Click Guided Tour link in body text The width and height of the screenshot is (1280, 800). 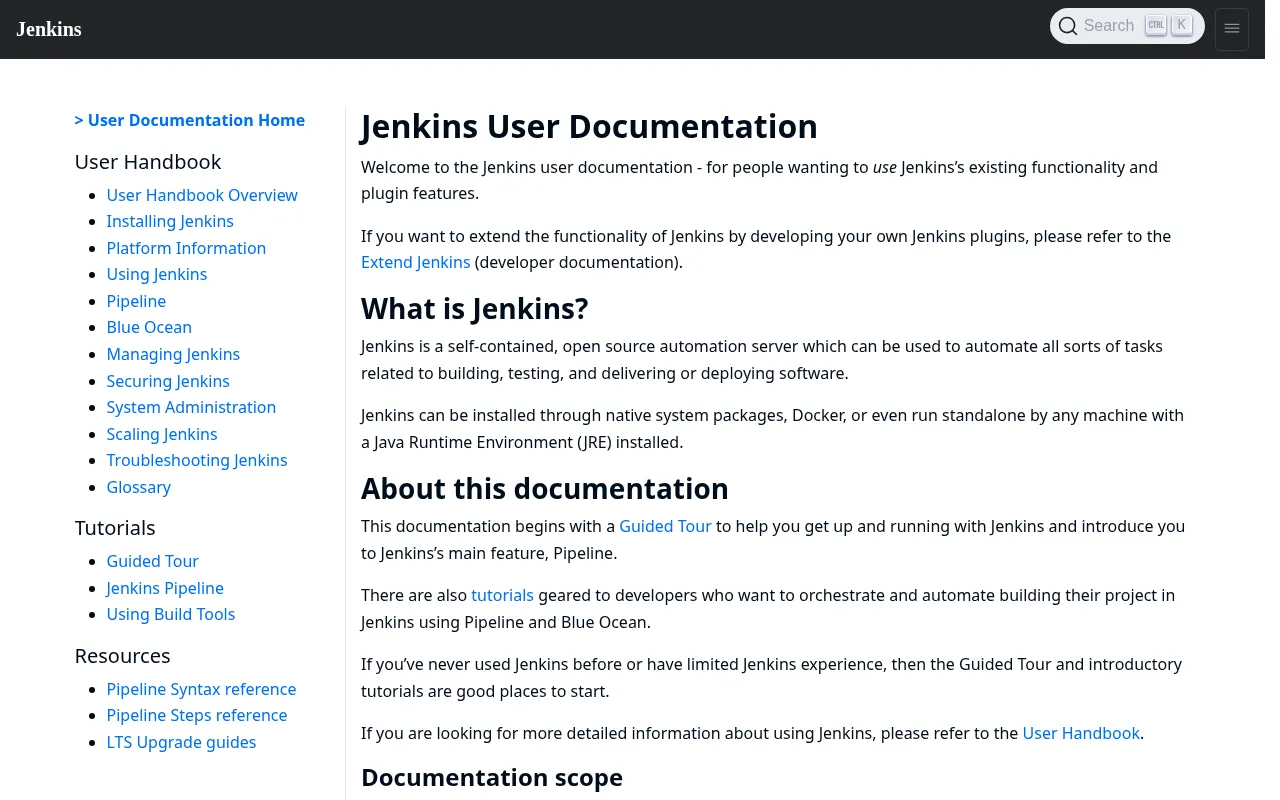point(665,526)
